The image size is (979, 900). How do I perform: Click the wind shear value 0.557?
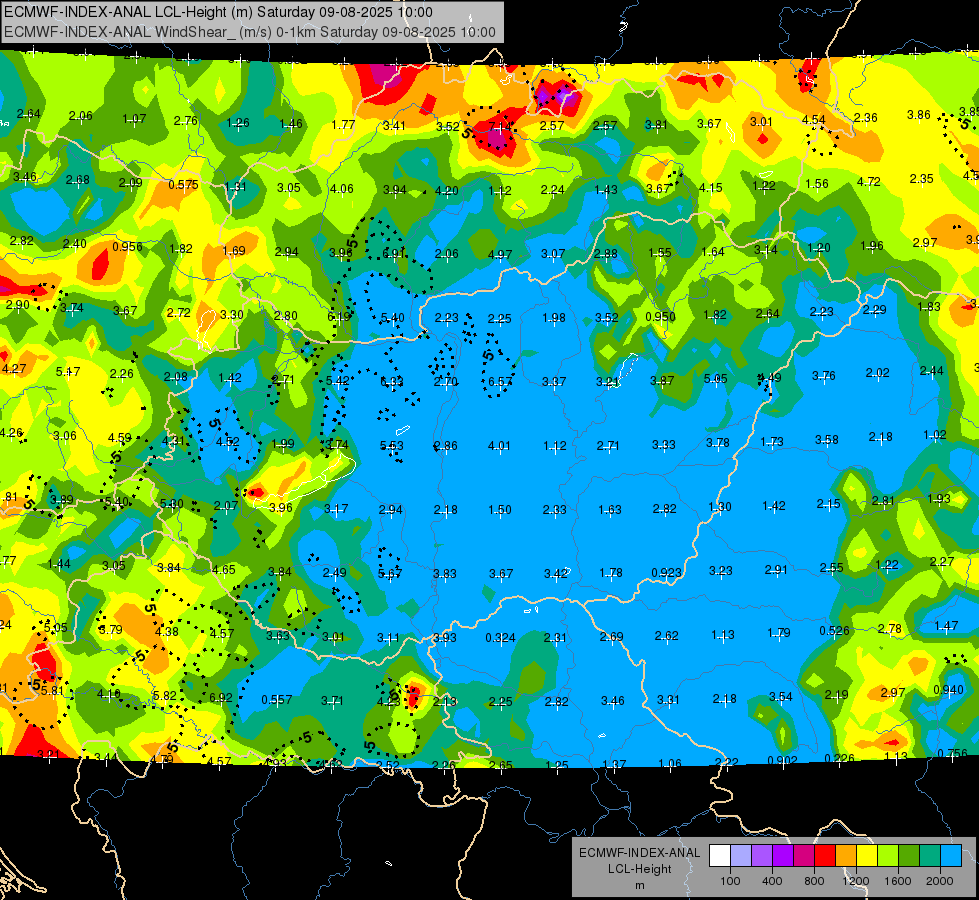click(277, 700)
